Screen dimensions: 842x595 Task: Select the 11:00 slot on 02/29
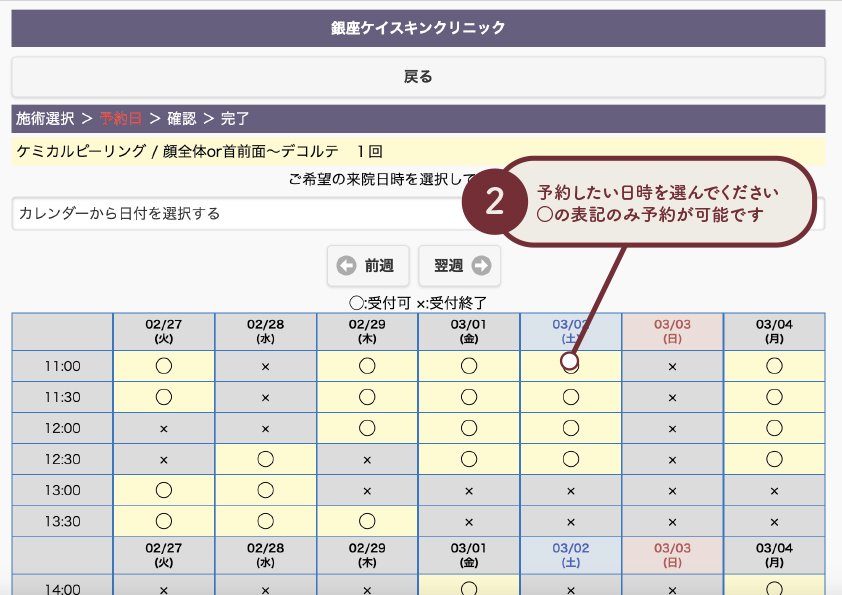point(367,366)
